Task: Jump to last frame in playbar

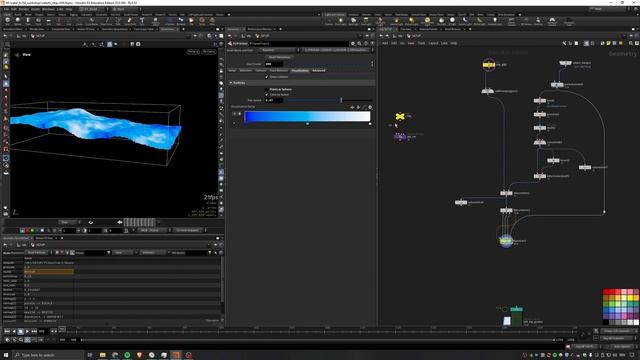Action: pyautogui.click(x=34, y=331)
